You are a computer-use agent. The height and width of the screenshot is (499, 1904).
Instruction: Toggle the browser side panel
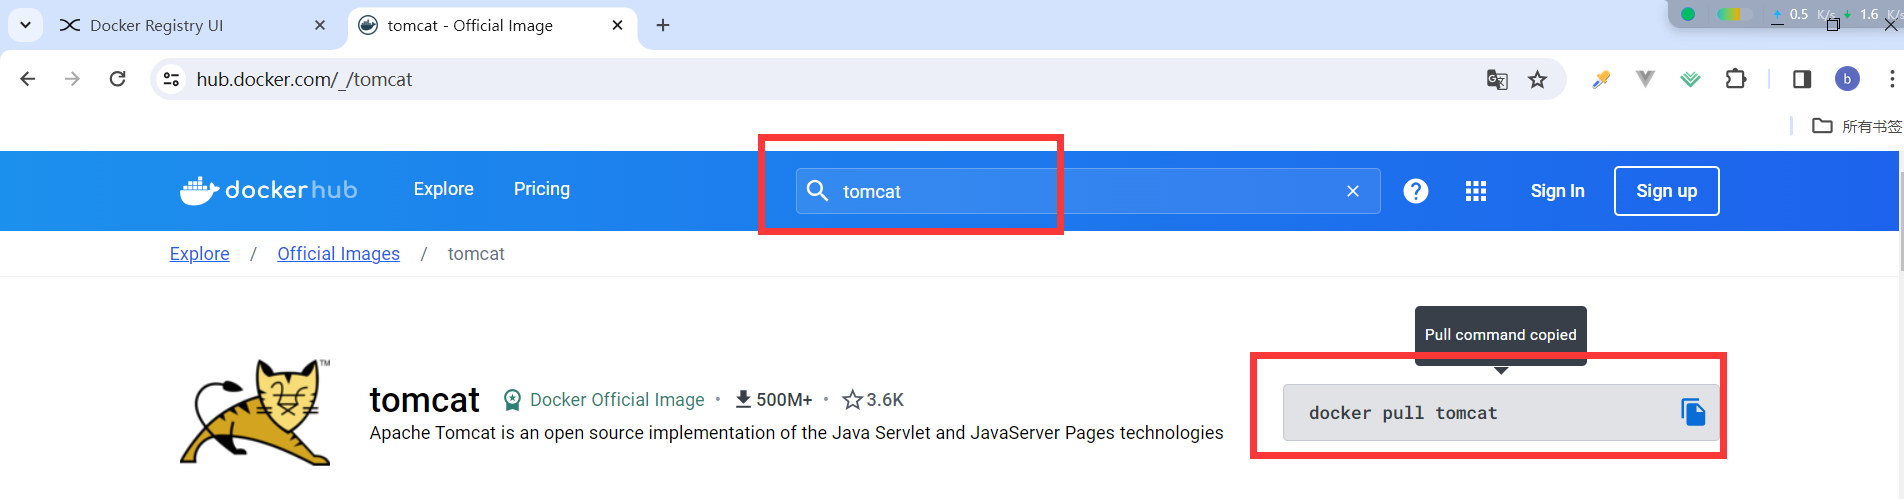(x=1802, y=79)
